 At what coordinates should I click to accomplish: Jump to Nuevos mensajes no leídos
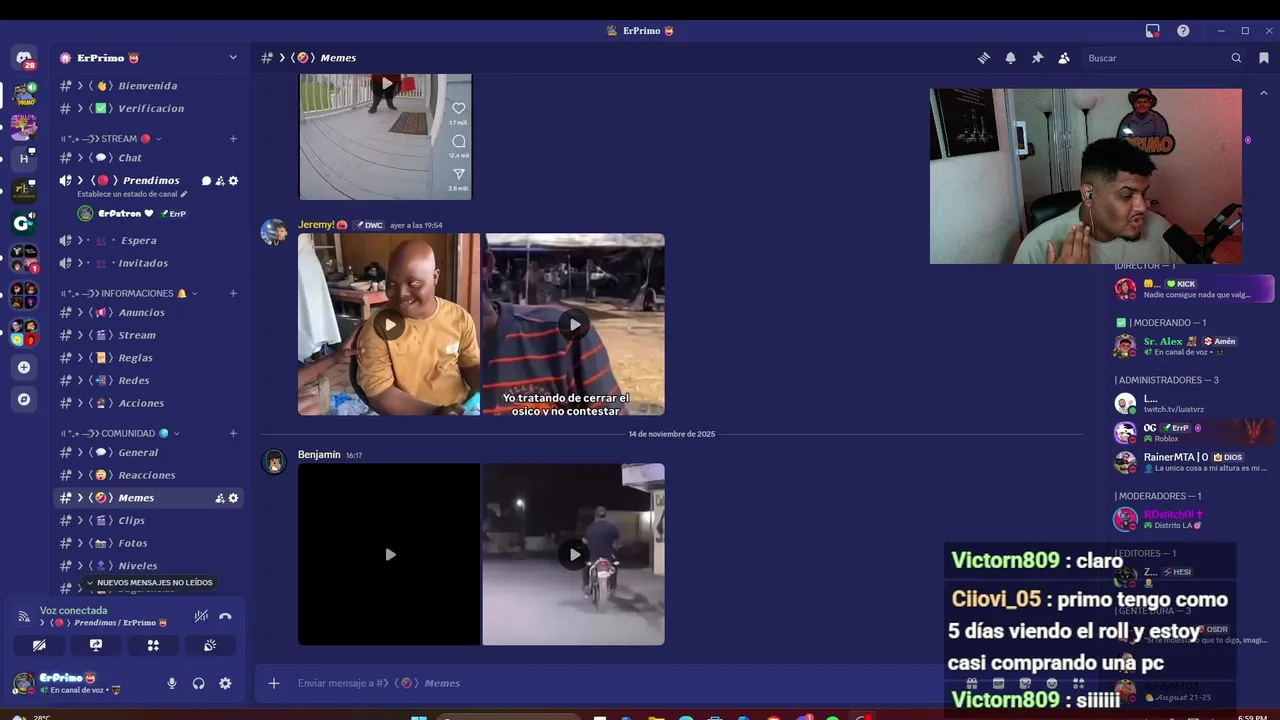click(149, 583)
